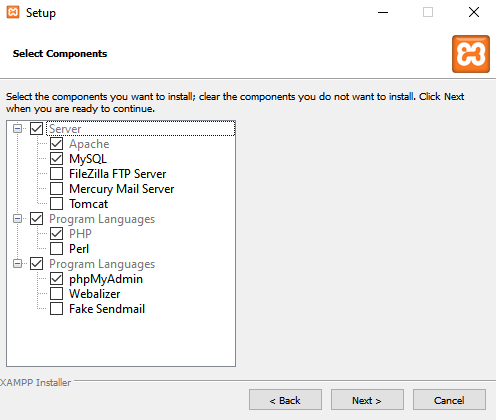Enable the FileZilla FTP Server checkbox
The image size is (496, 420).
click(x=56, y=174)
